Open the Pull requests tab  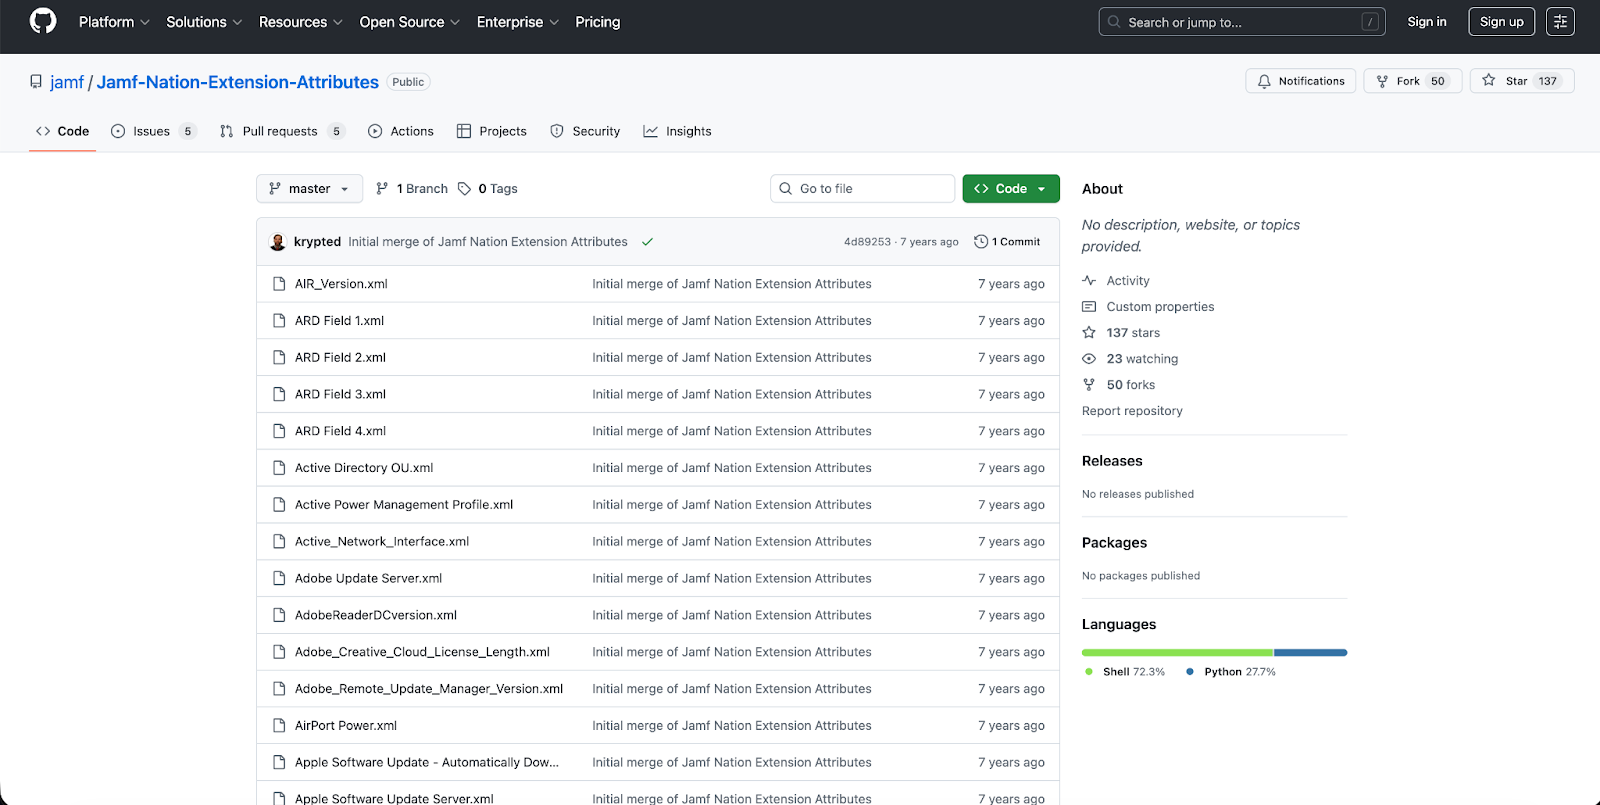tap(280, 131)
